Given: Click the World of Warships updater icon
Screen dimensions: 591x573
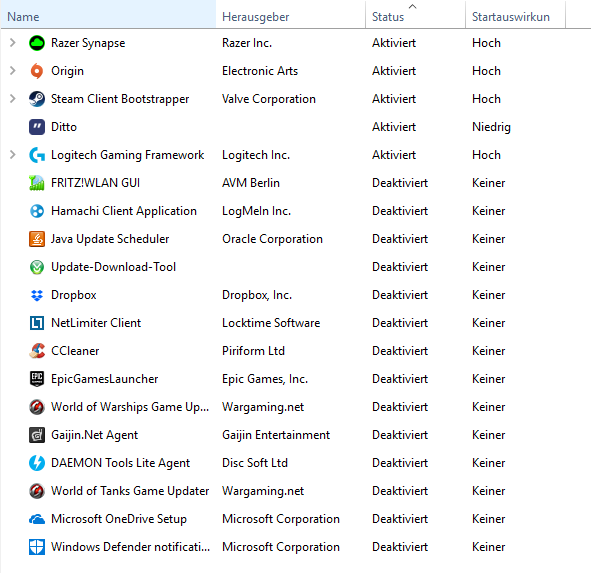Looking at the screenshot, I should [37, 407].
